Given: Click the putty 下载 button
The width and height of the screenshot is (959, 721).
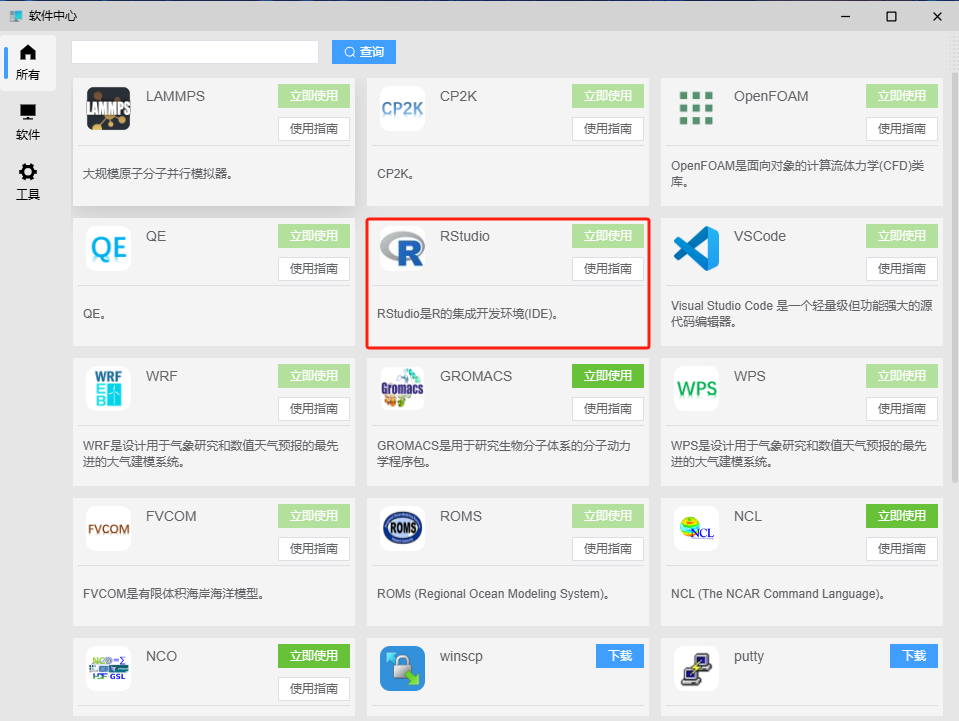Looking at the screenshot, I should (914, 656).
